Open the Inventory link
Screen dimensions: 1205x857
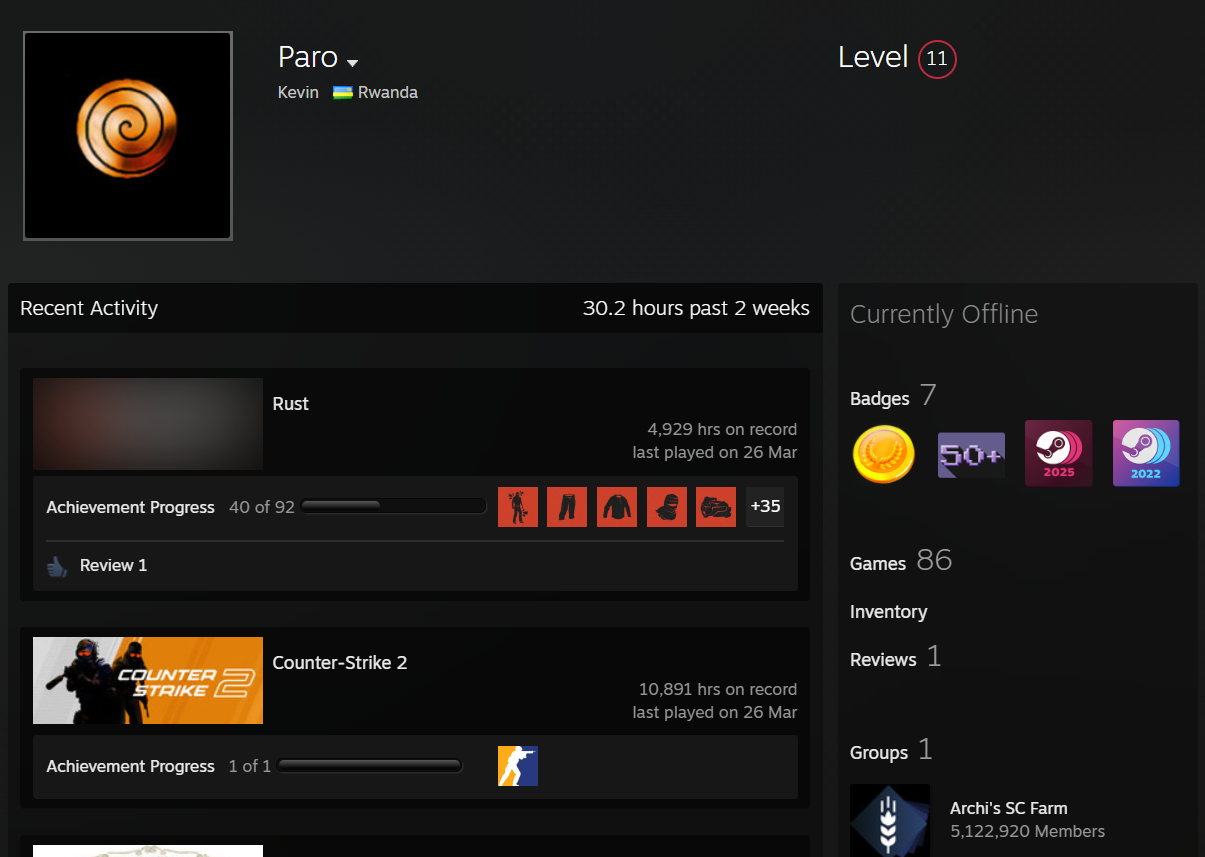pyautogui.click(x=888, y=612)
